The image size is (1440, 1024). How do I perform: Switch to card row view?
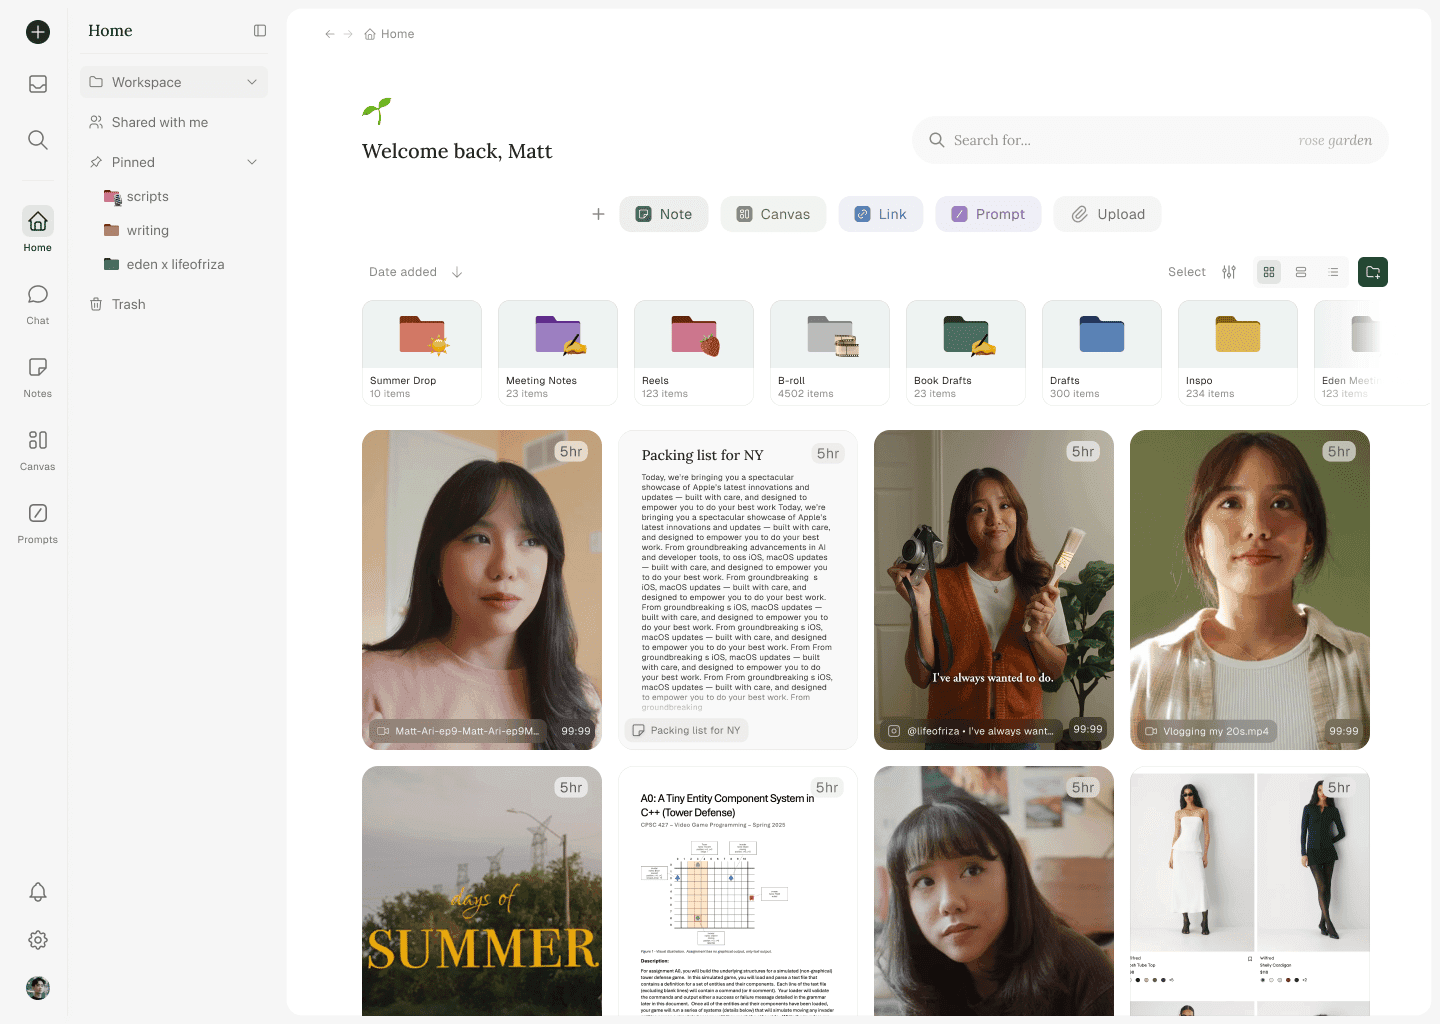(x=1301, y=272)
